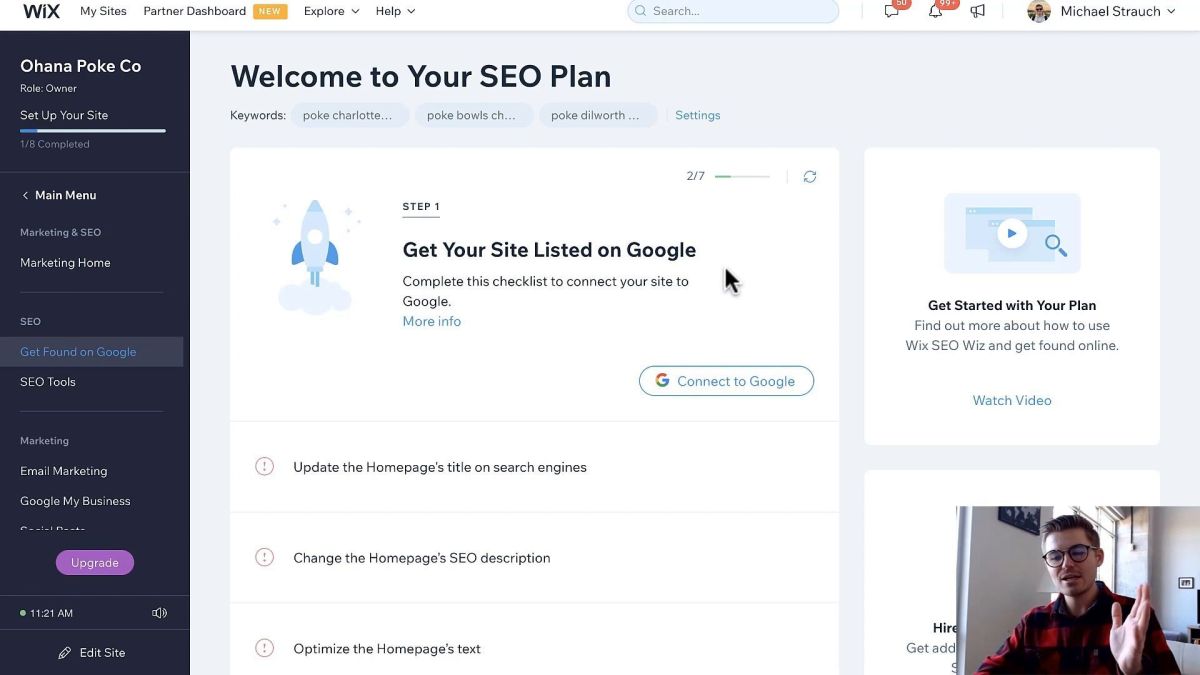Expand the Explore dropdown menu
Image resolution: width=1200 pixels, height=675 pixels.
(x=331, y=11)
